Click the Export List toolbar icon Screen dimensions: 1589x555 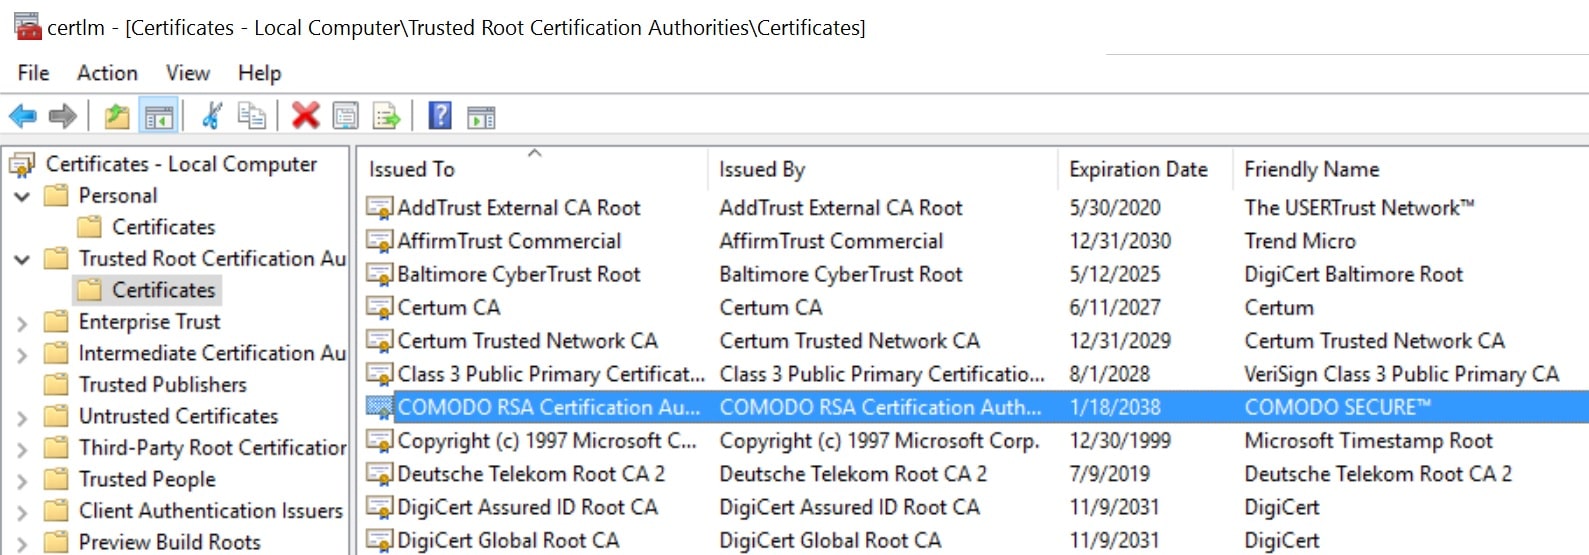(386, 117)
